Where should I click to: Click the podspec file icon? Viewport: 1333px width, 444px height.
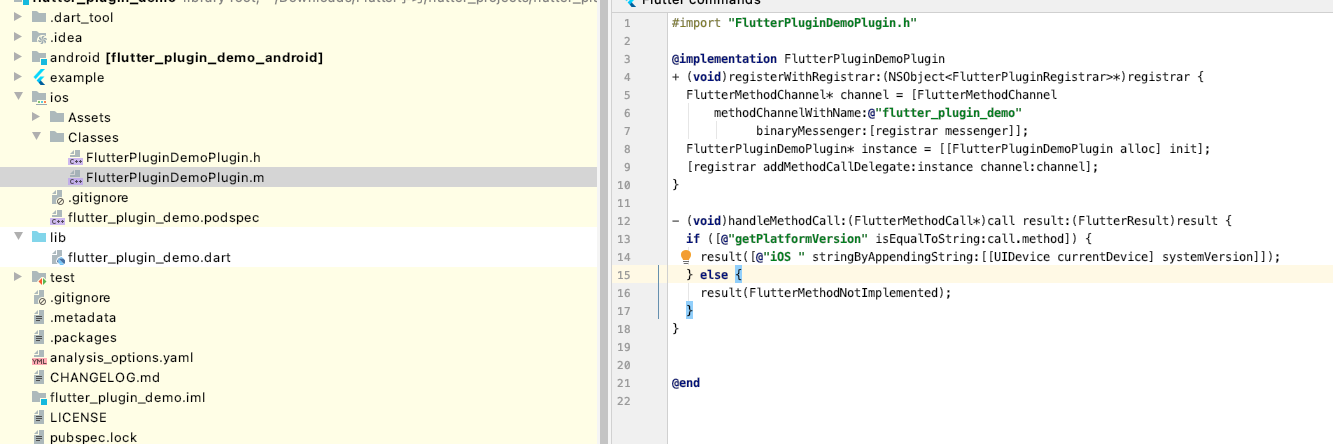click(58, 217)
